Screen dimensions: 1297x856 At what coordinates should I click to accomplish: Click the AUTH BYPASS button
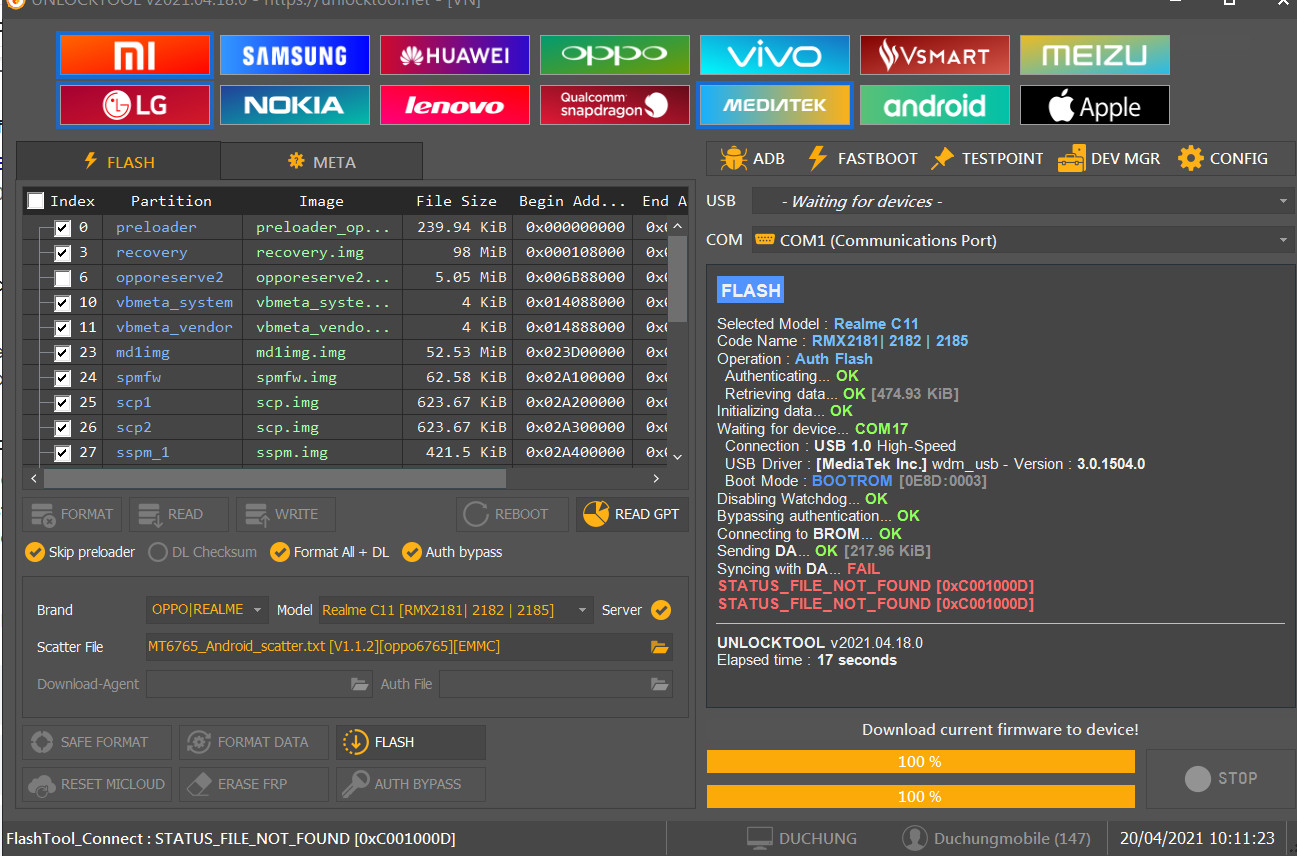coord(411,784)
